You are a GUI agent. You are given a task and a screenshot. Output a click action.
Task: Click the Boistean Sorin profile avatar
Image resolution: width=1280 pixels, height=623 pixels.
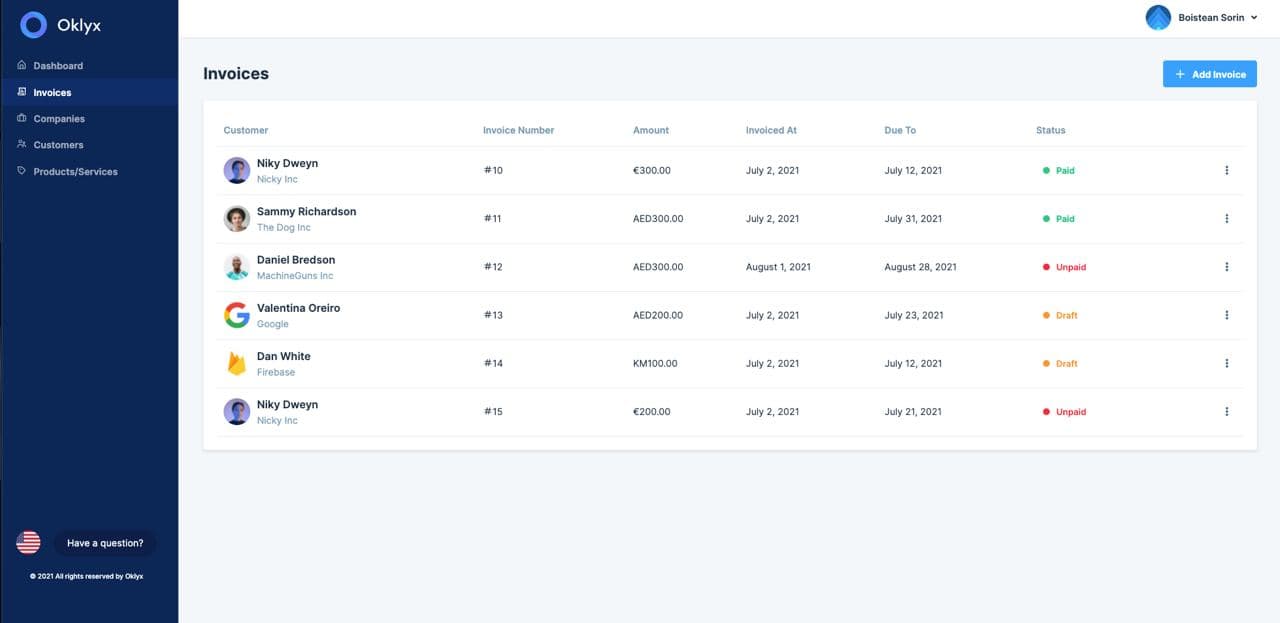click(1158, 18)
